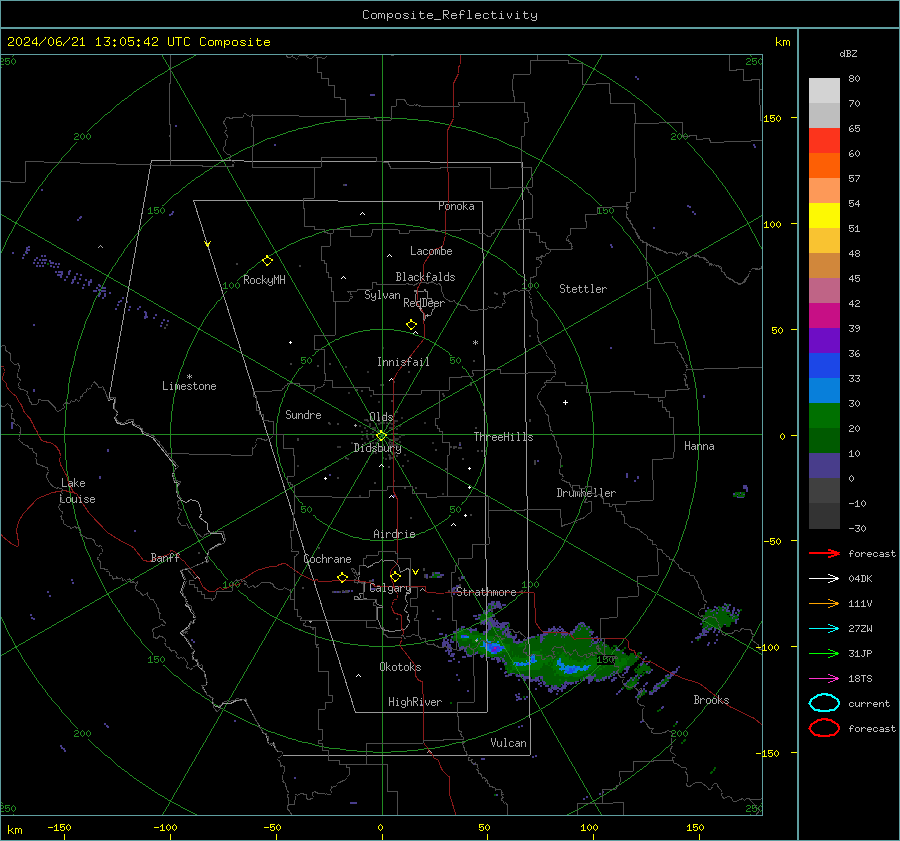Click the cyan current ellipse icon
The height and width of the screenshot is (841, 900).
coord(824,703)
